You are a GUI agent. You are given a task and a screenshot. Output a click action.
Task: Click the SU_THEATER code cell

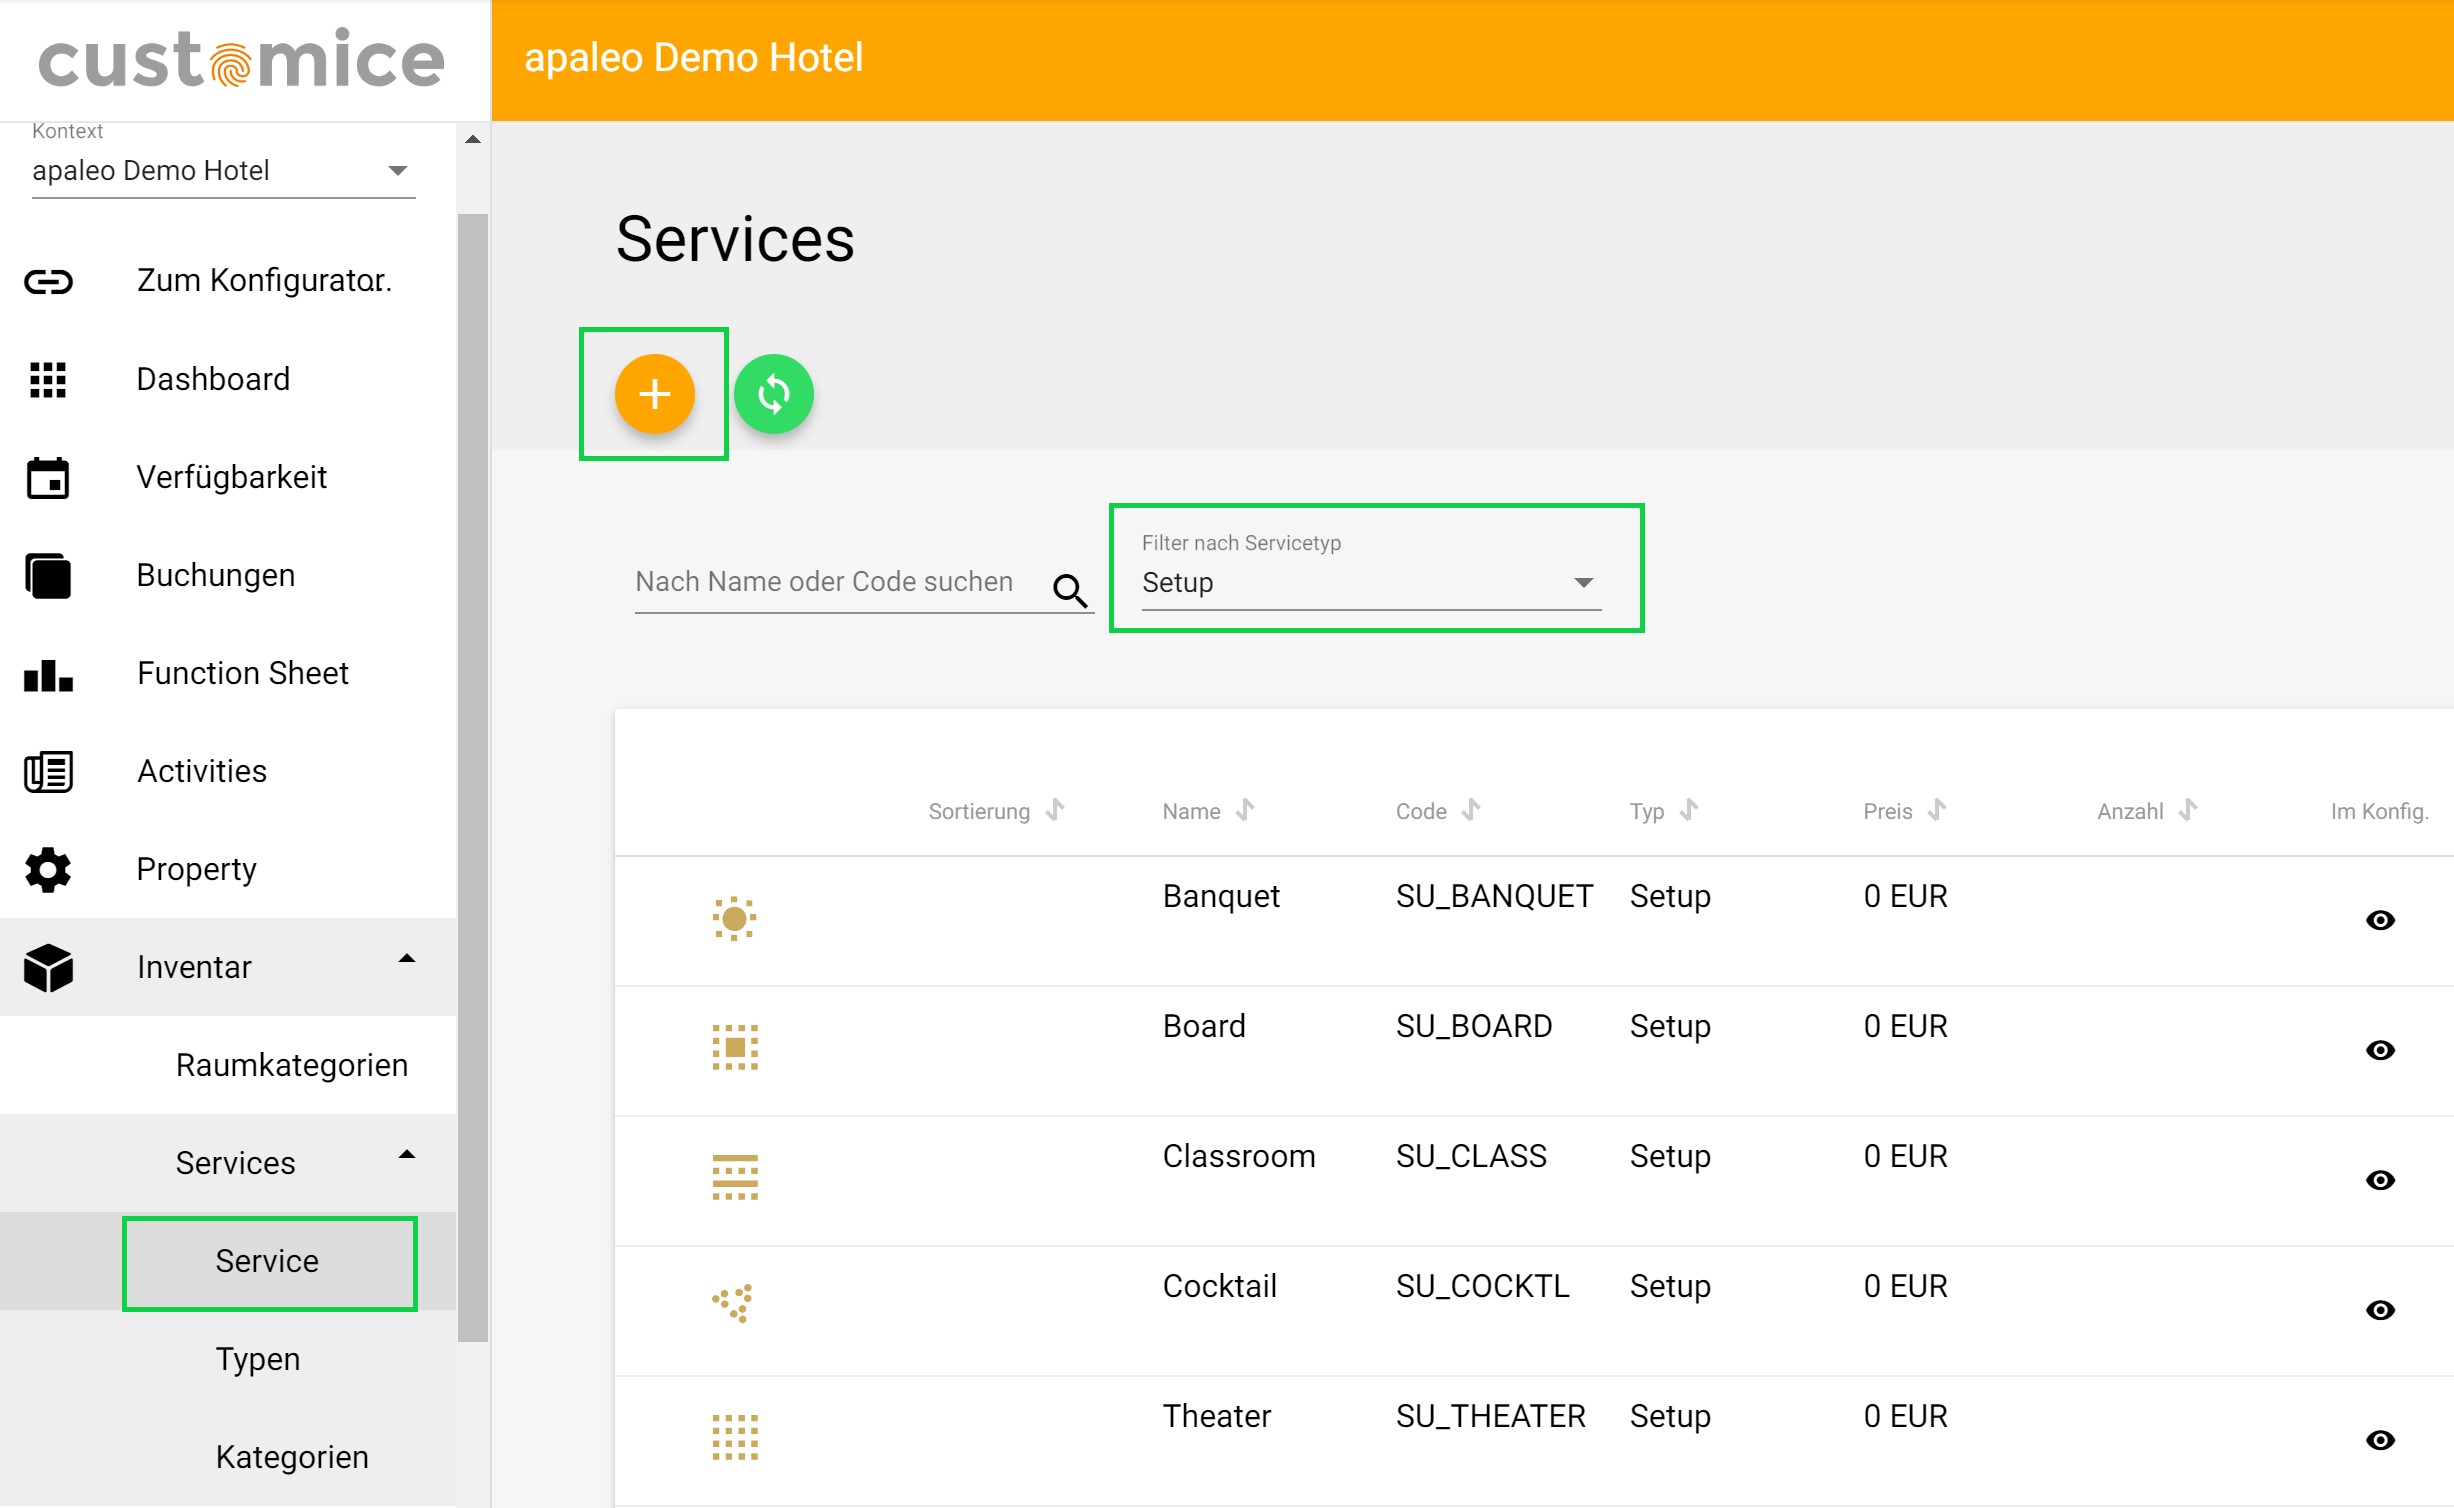pyautogui.click(x=1491, y=1416)
